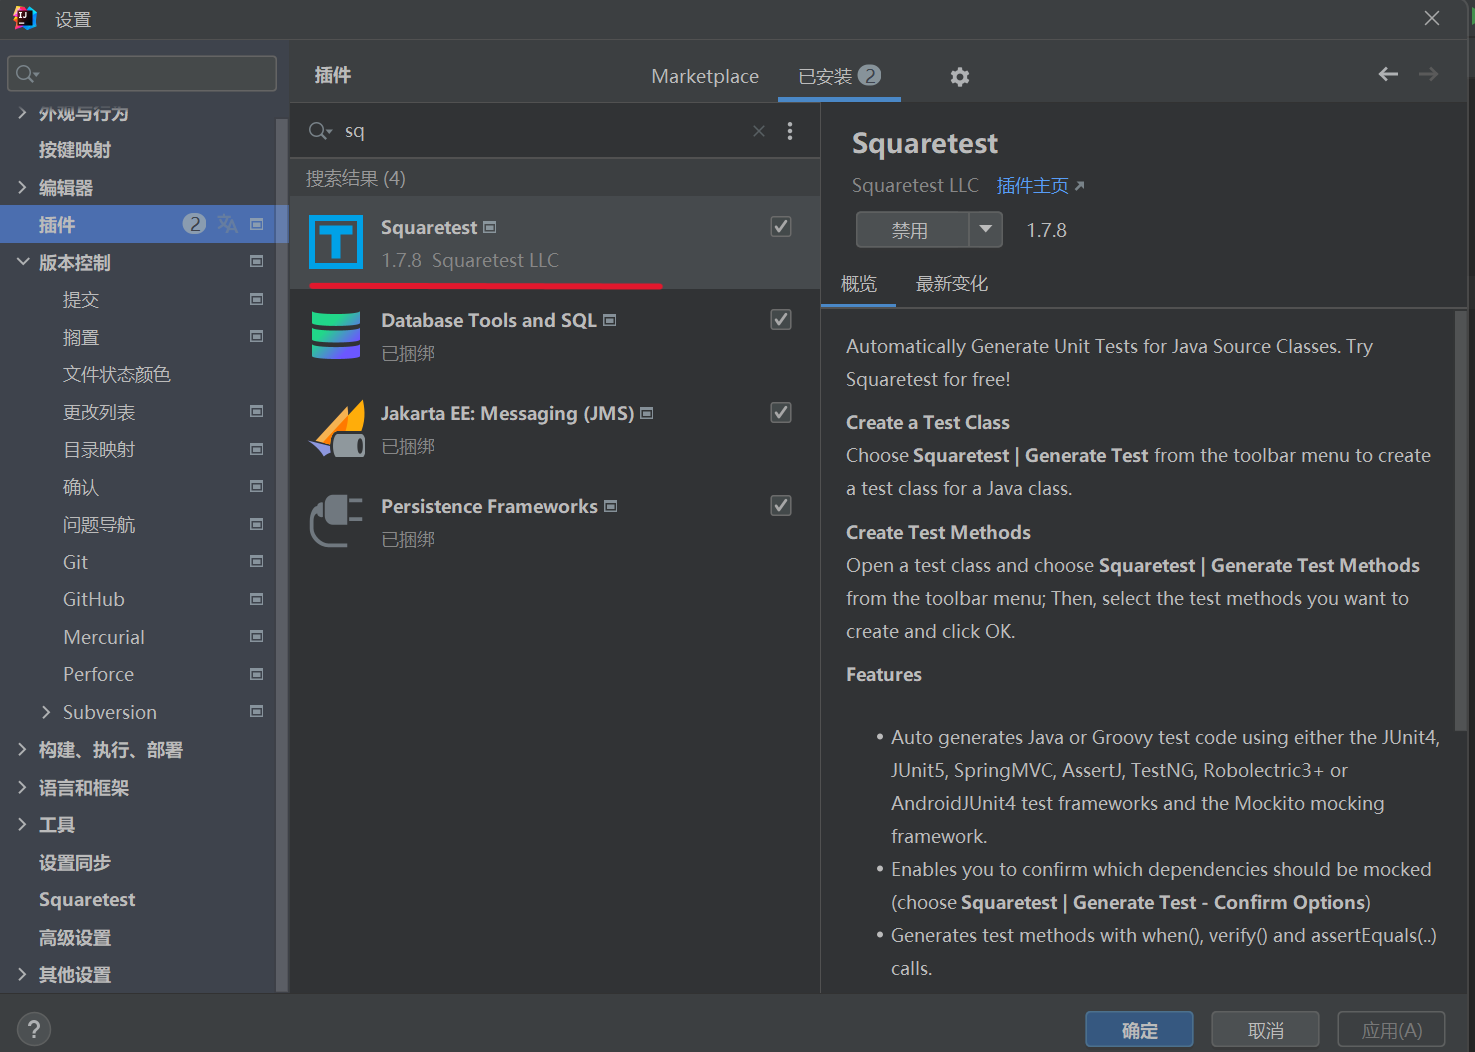Open the plugin search options kebab menu
The width and height of the screenshot is (1475, 1052).
click(790, 131)
